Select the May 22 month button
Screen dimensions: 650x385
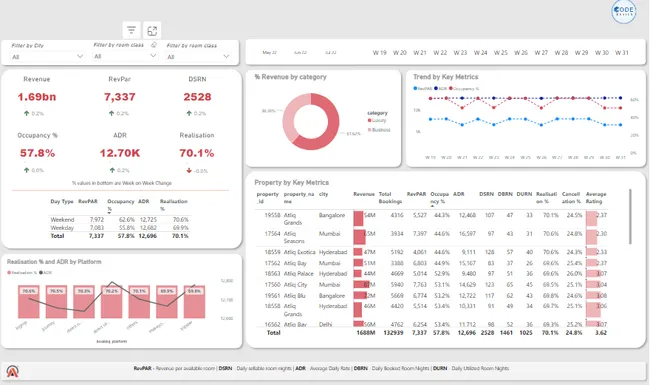[269, 53]
